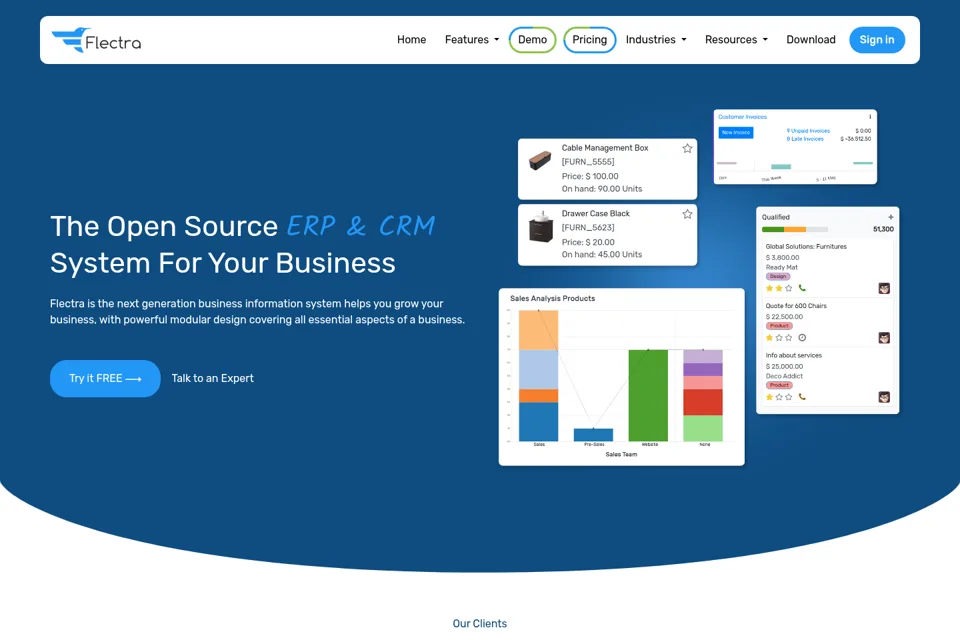Click the Late Invoices link
The width and height of the screenshot is (960, 640).
coord(805,139)
